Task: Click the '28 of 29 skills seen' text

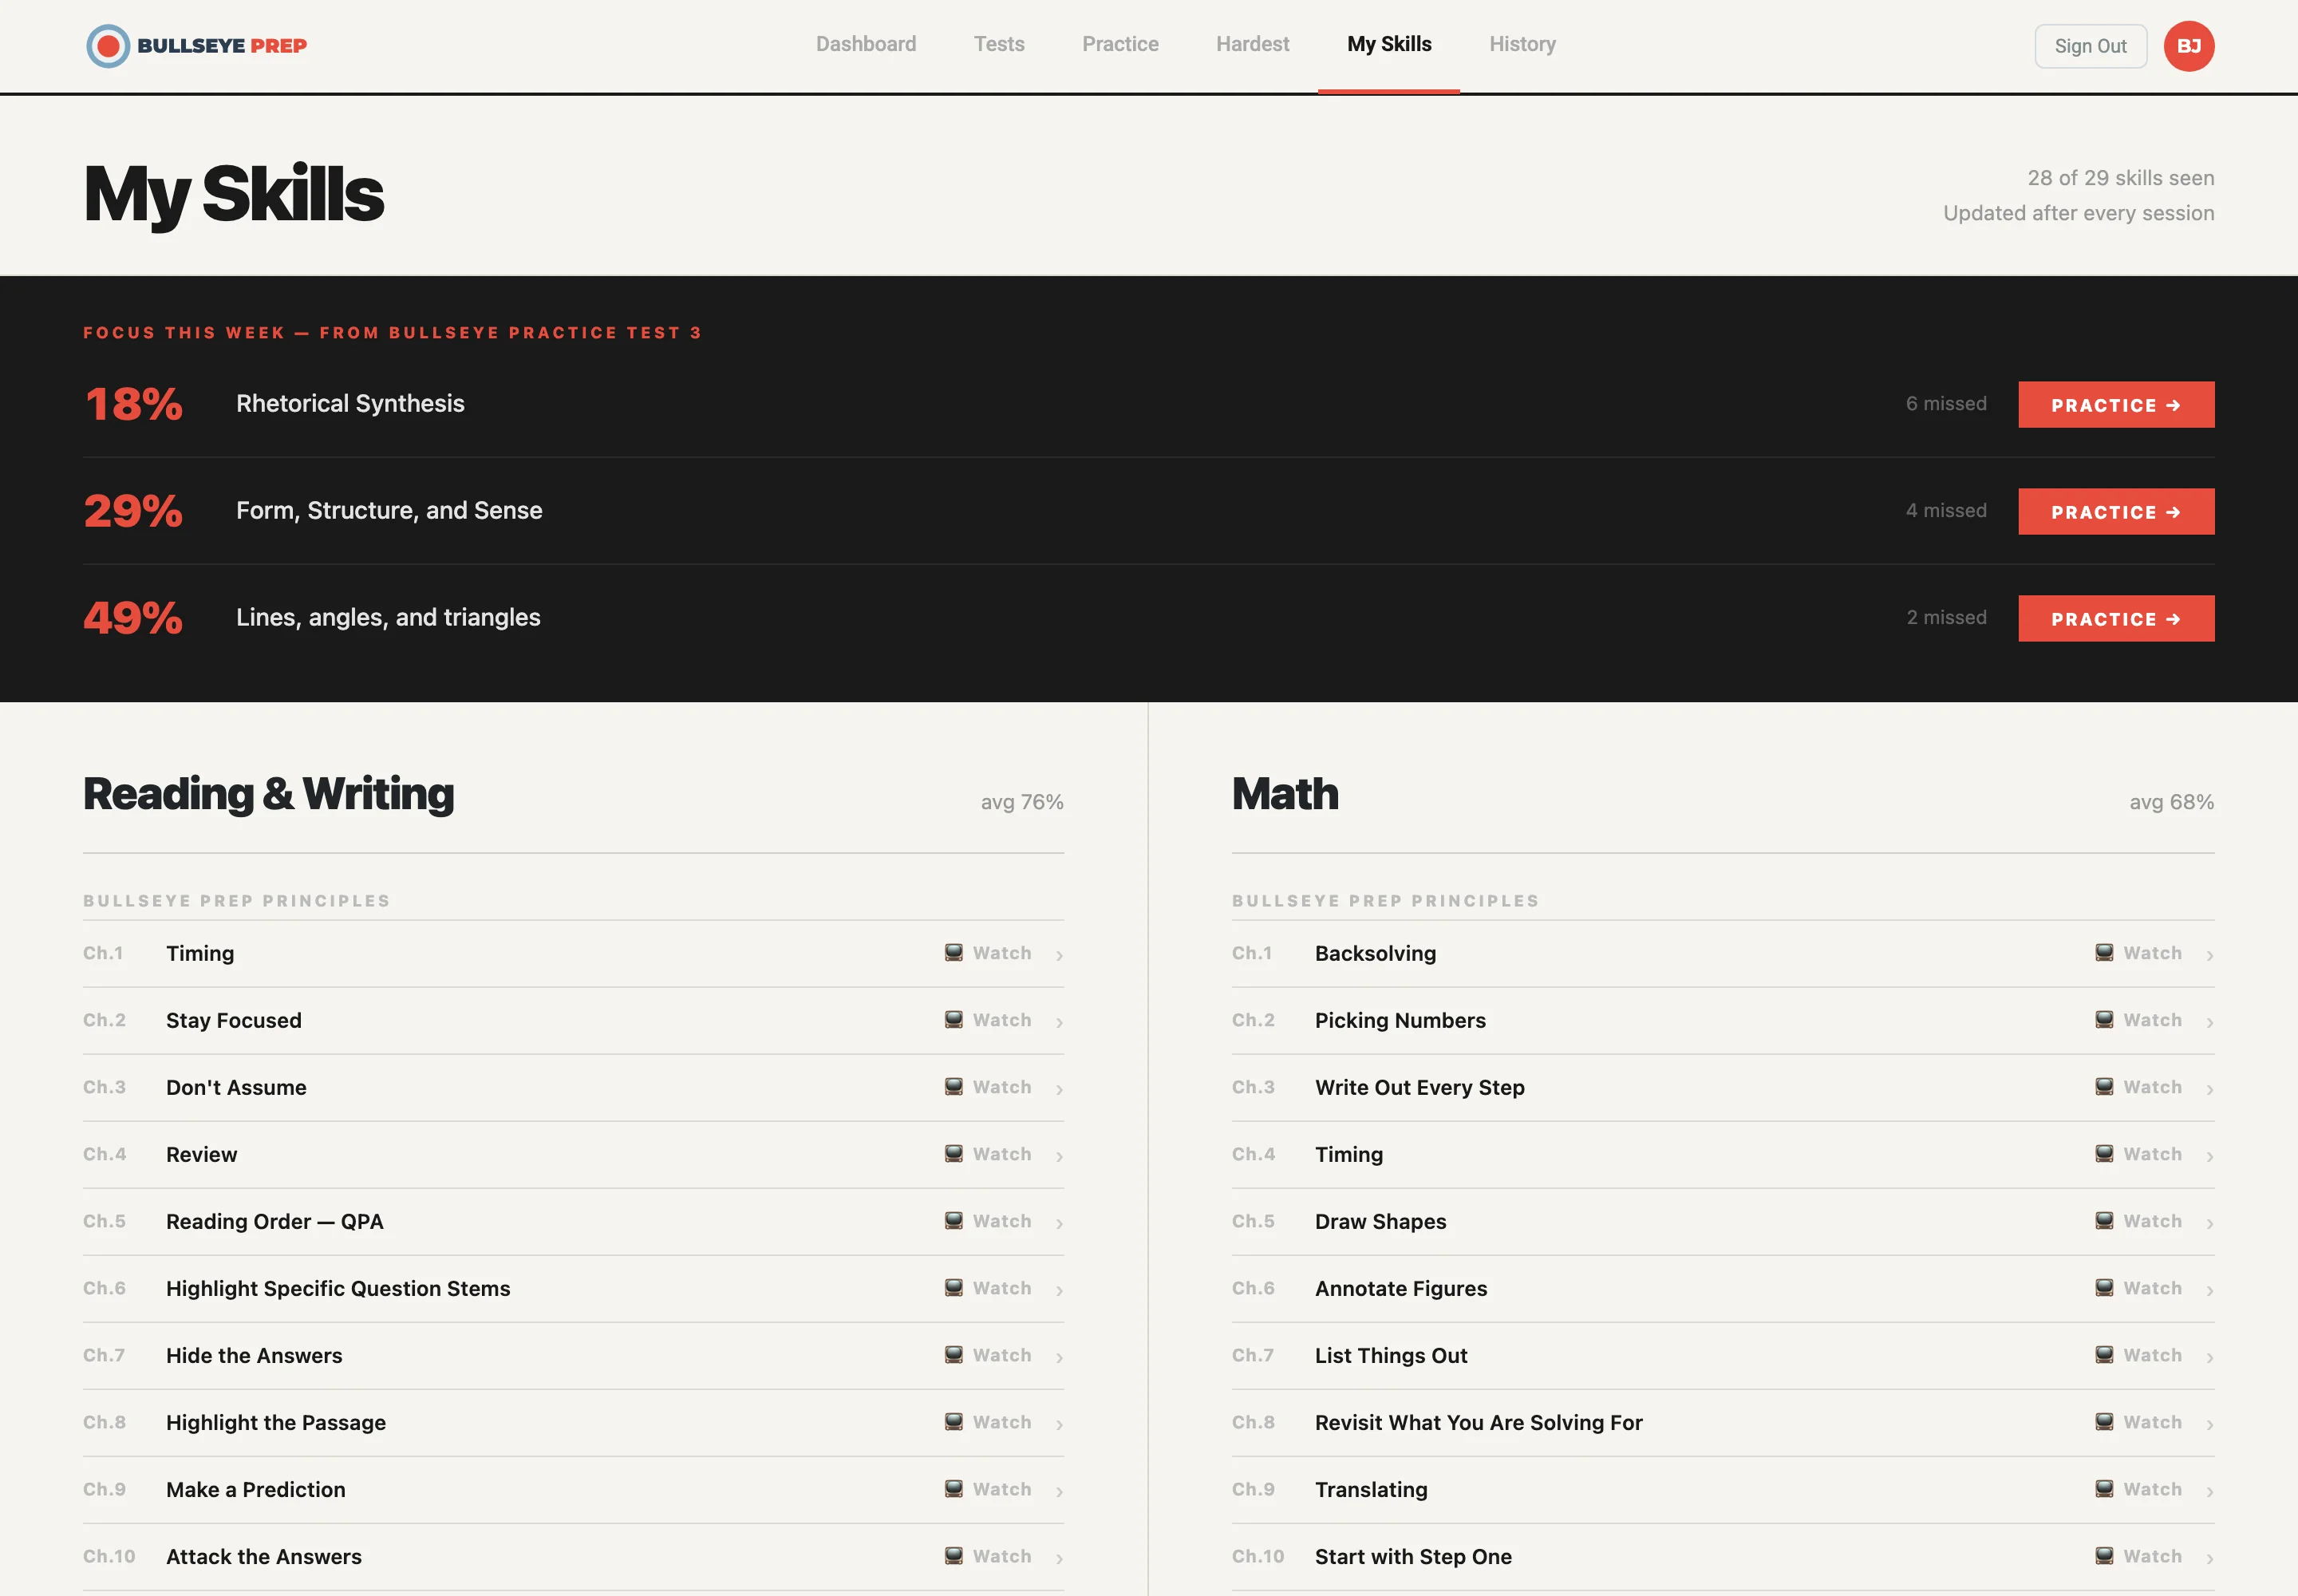Action: (2121, 178)
